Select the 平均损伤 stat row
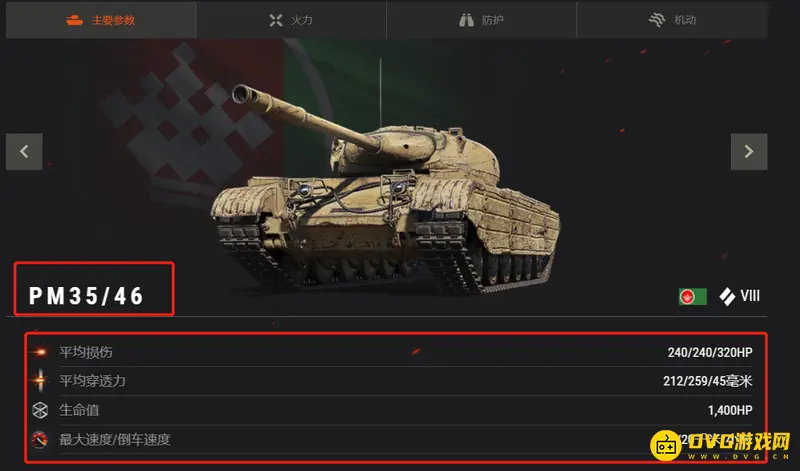Screen dimensions: 800x471 pos(392,352)
